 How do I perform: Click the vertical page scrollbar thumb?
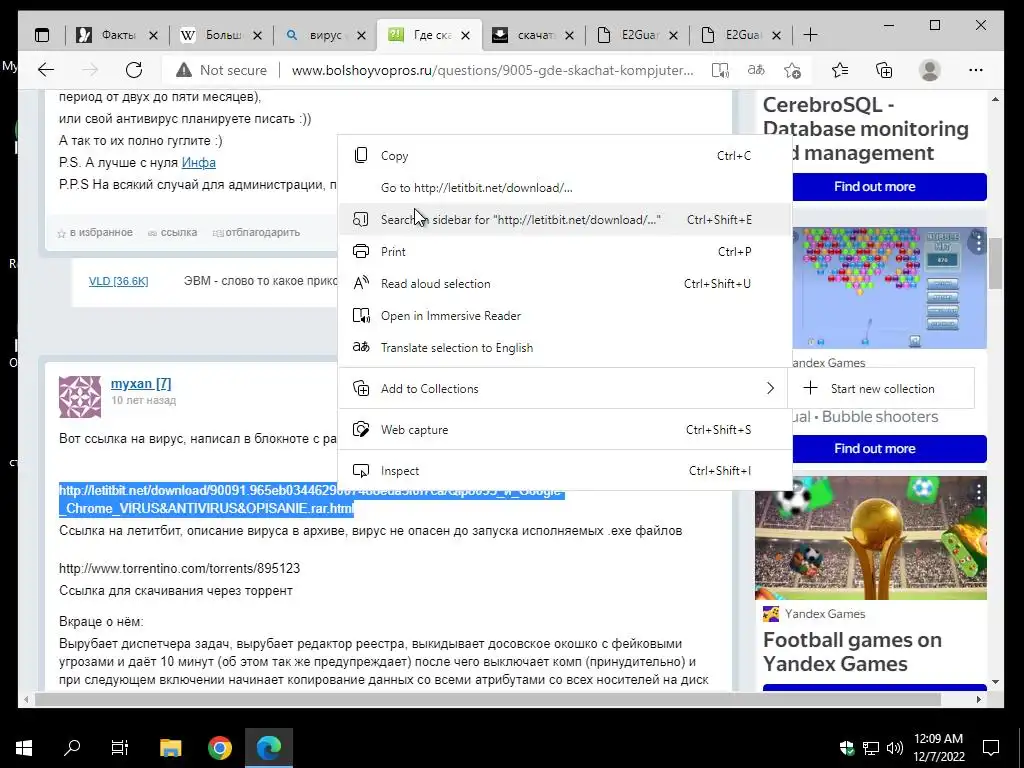[995, 264]
